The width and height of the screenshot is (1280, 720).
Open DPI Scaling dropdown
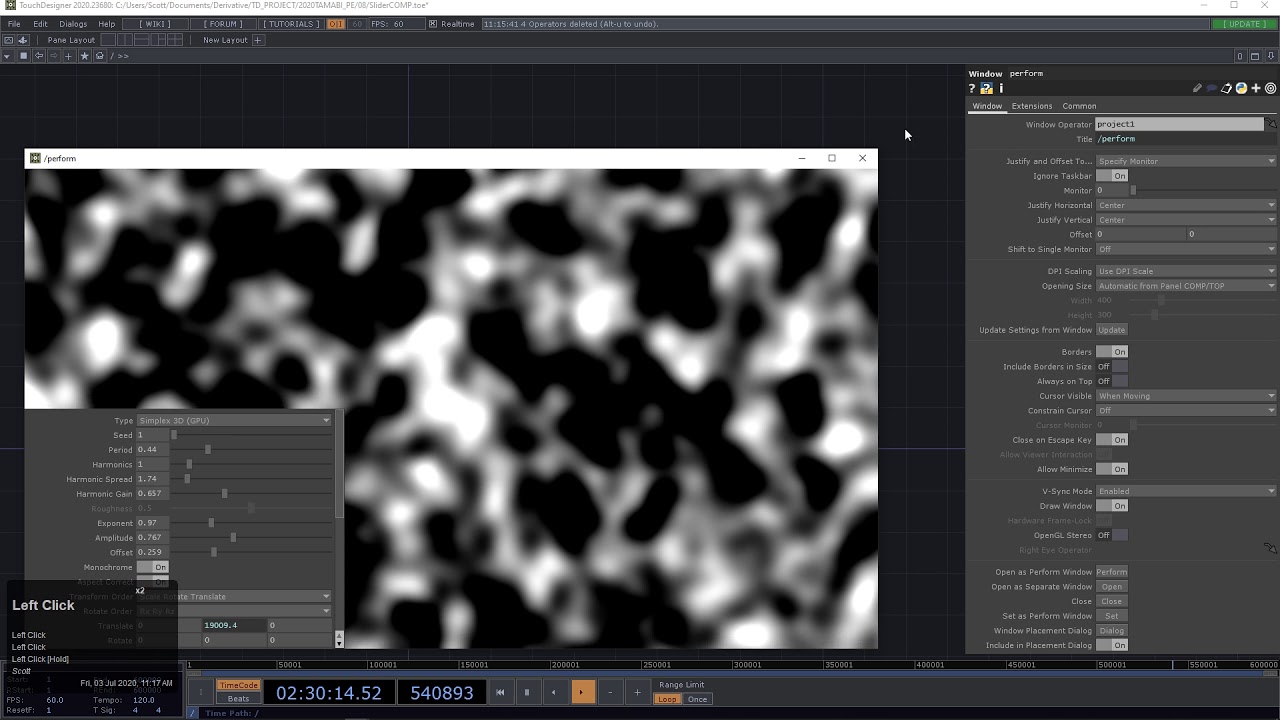tap(1186, 271)
